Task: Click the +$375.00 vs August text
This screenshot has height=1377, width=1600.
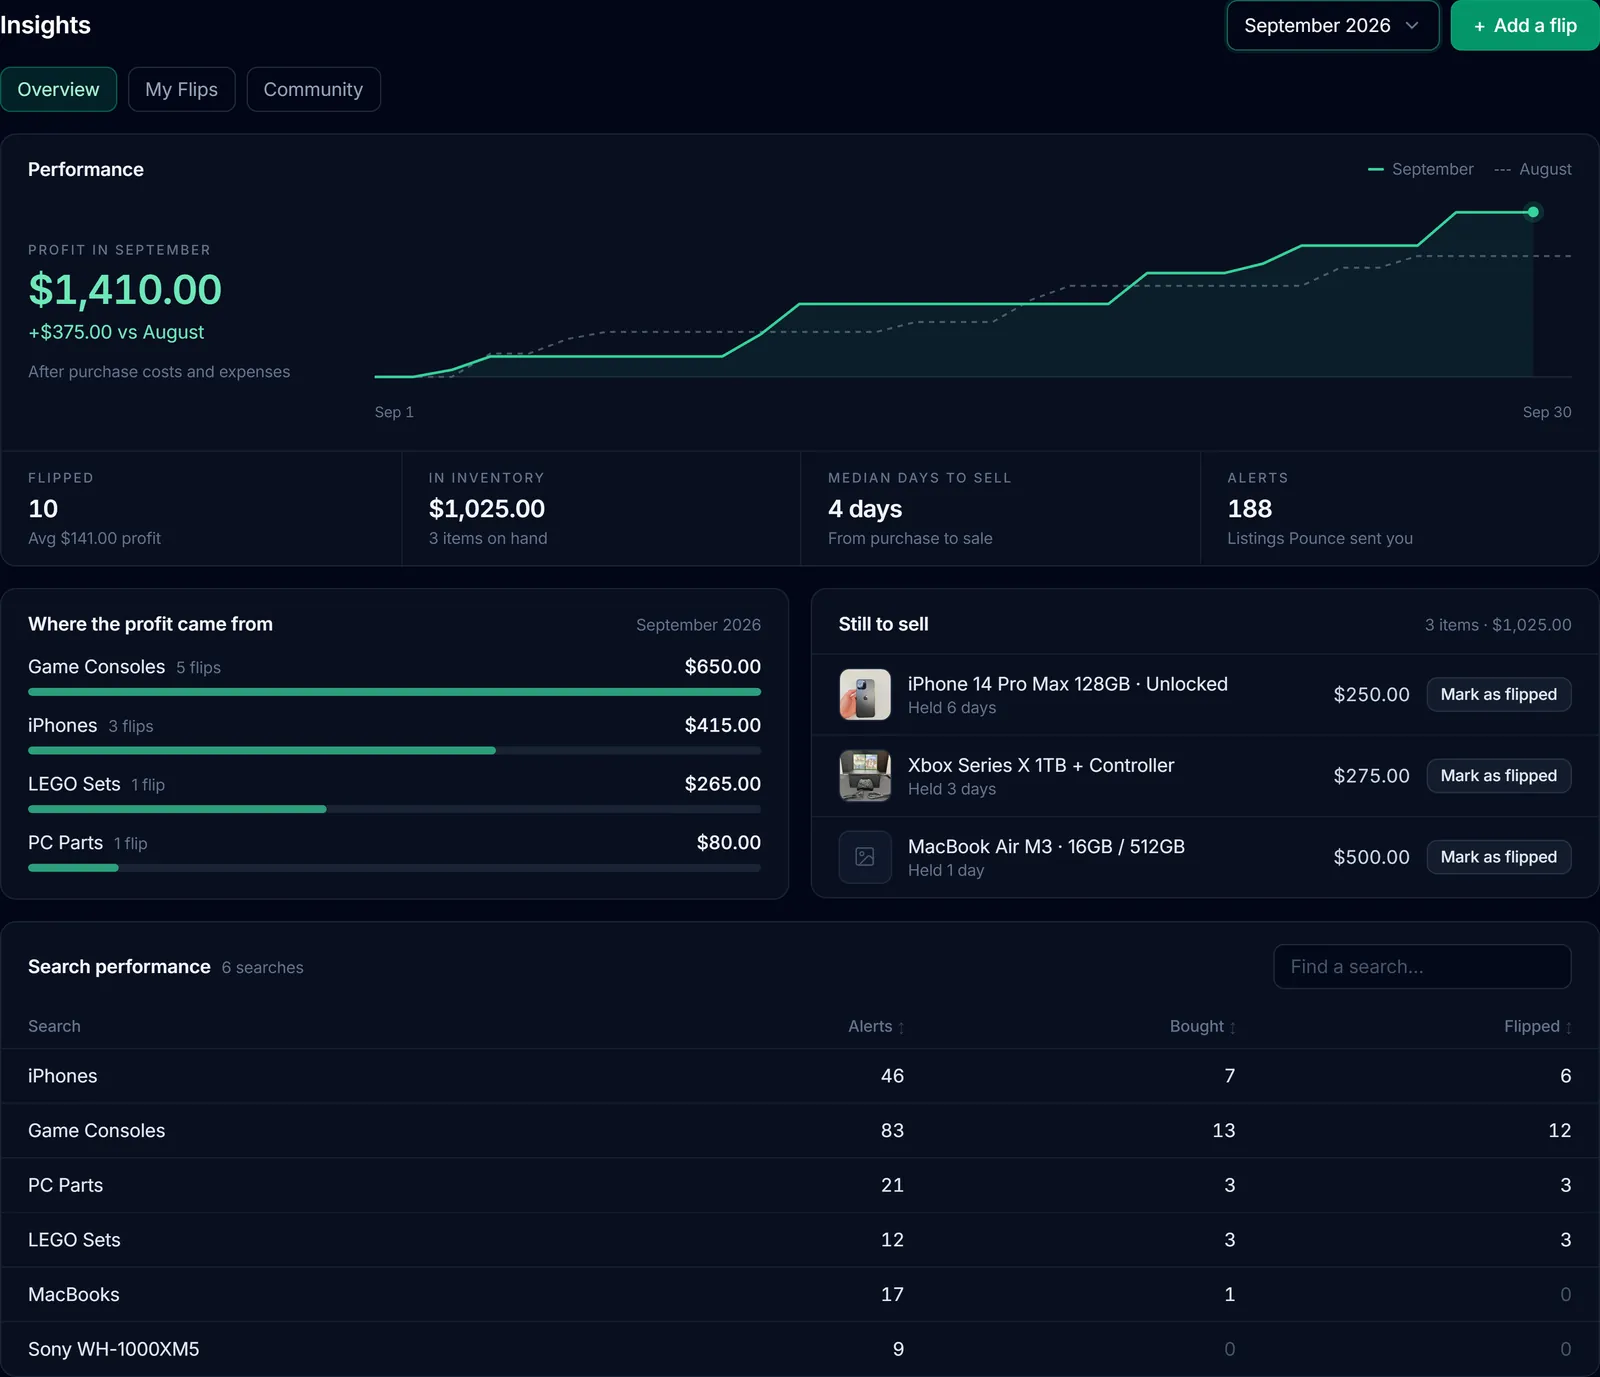Action: pos(116,332)
